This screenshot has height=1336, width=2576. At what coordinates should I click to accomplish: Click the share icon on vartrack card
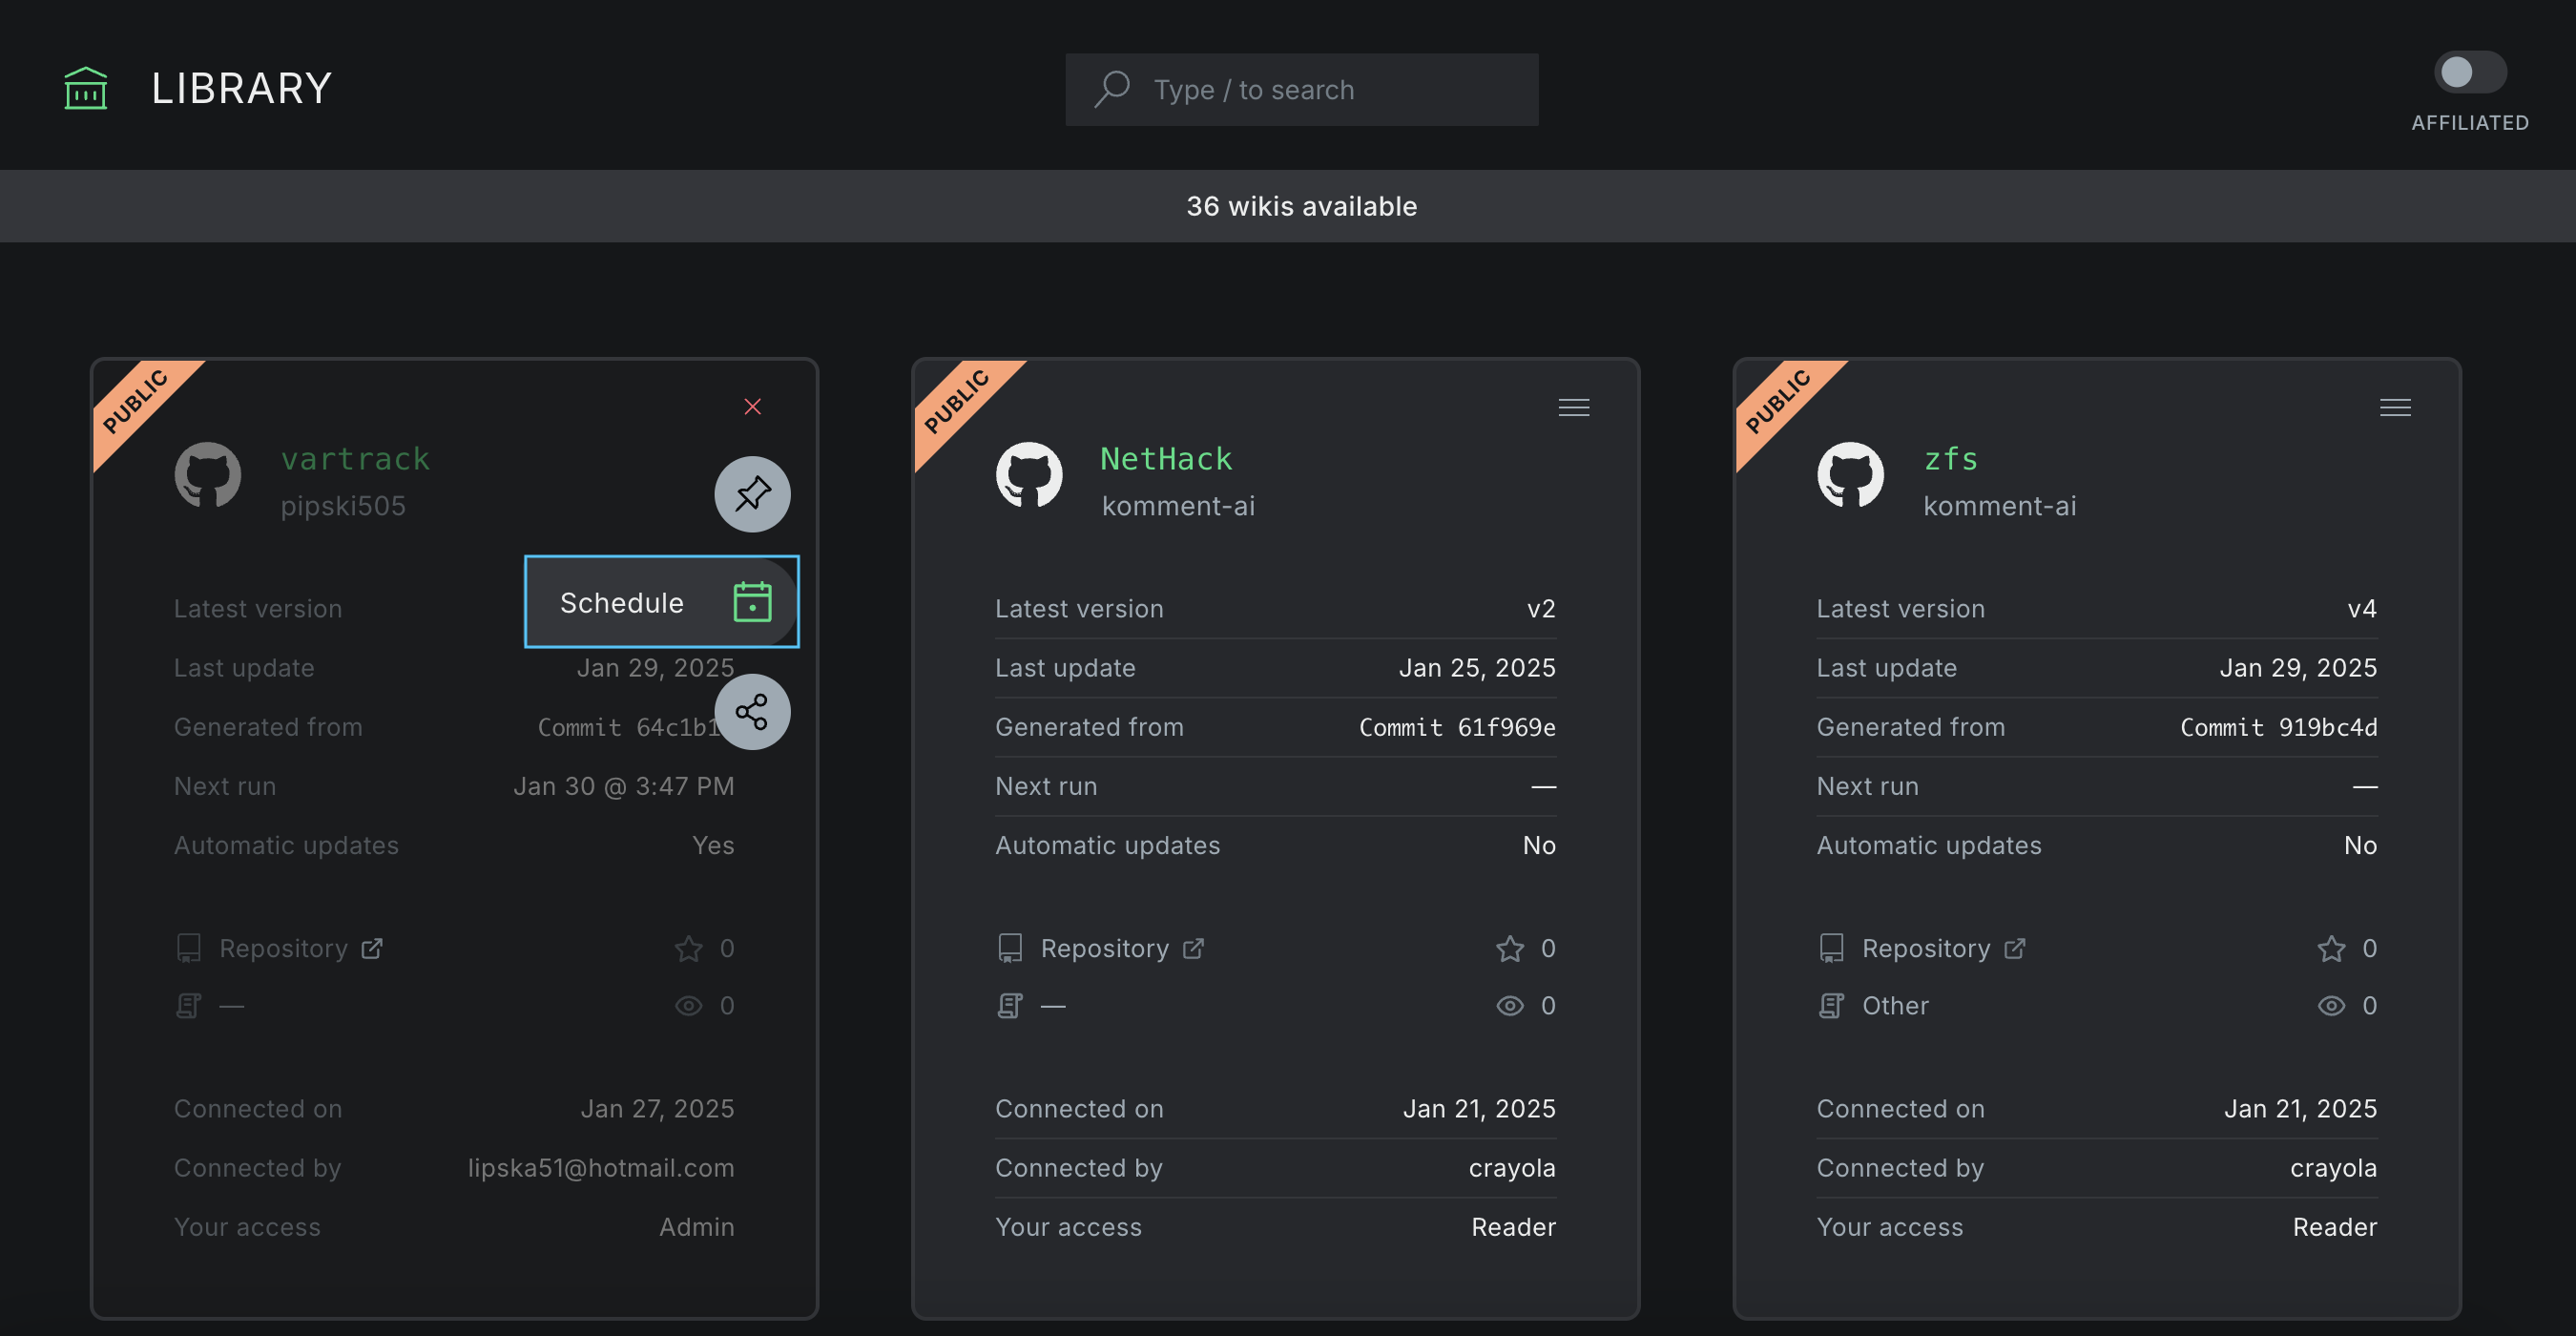point(752,711)
